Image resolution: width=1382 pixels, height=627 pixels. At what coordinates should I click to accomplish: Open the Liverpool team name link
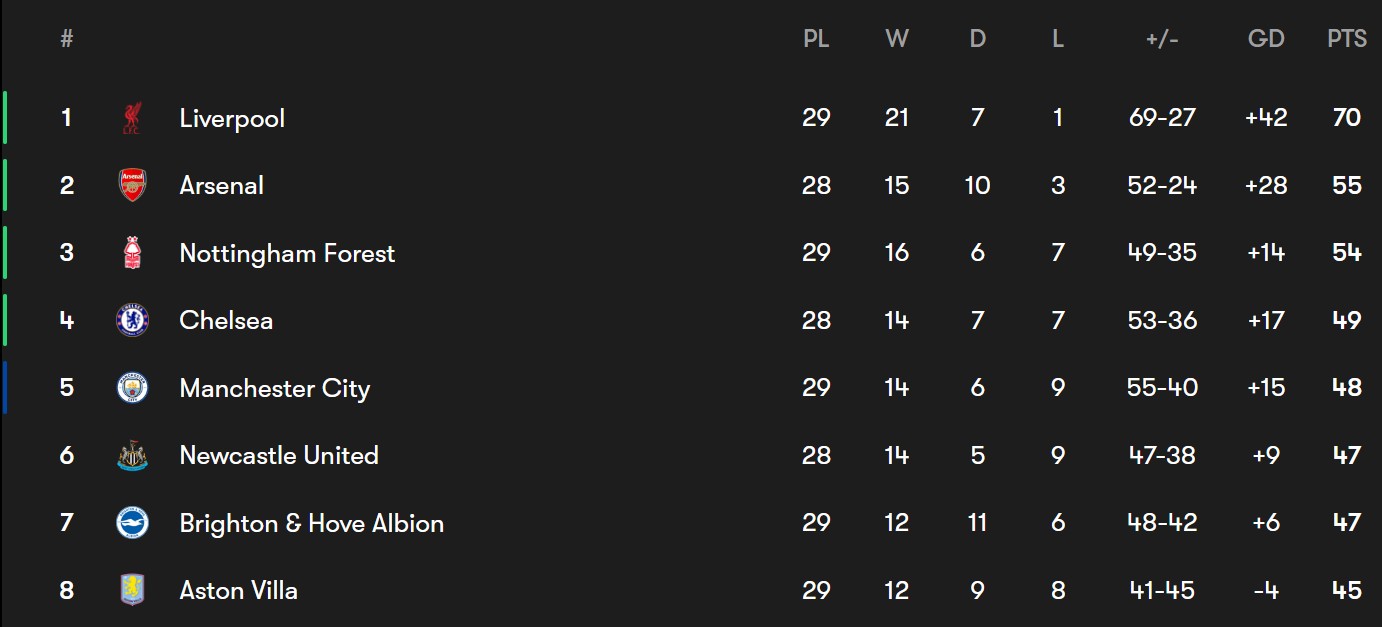tap(232, 118)
